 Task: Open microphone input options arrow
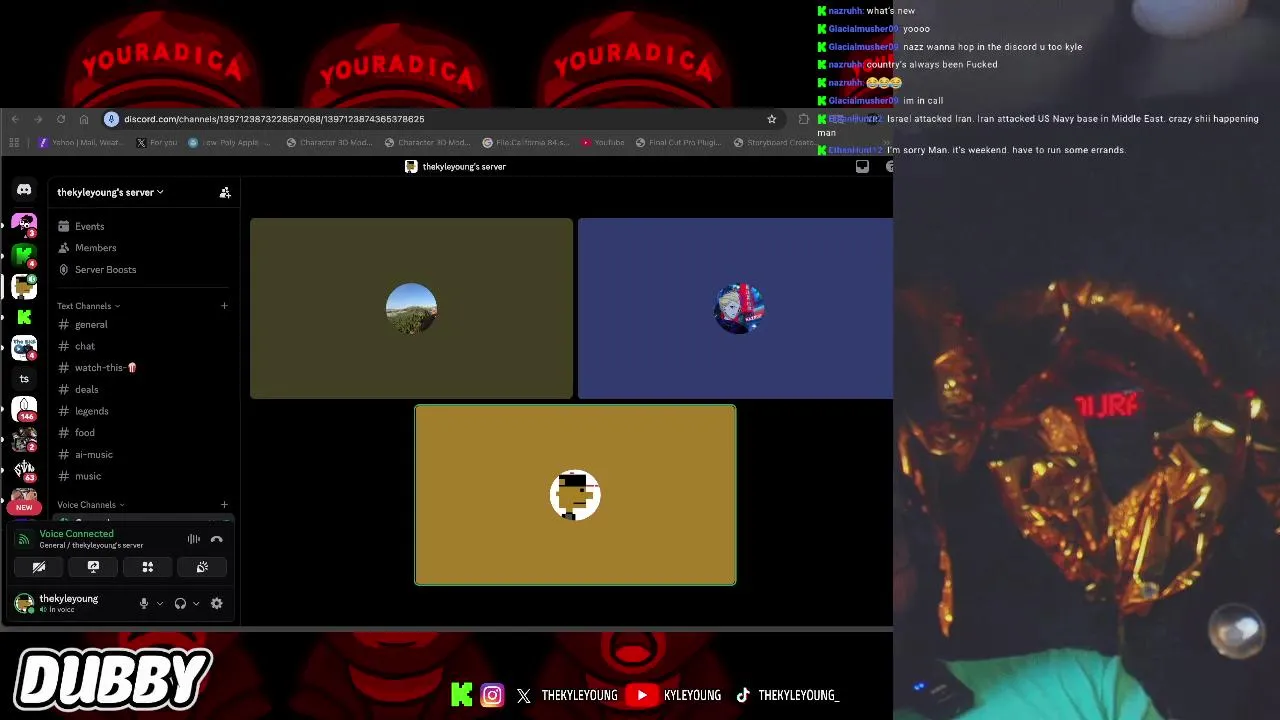159,603
